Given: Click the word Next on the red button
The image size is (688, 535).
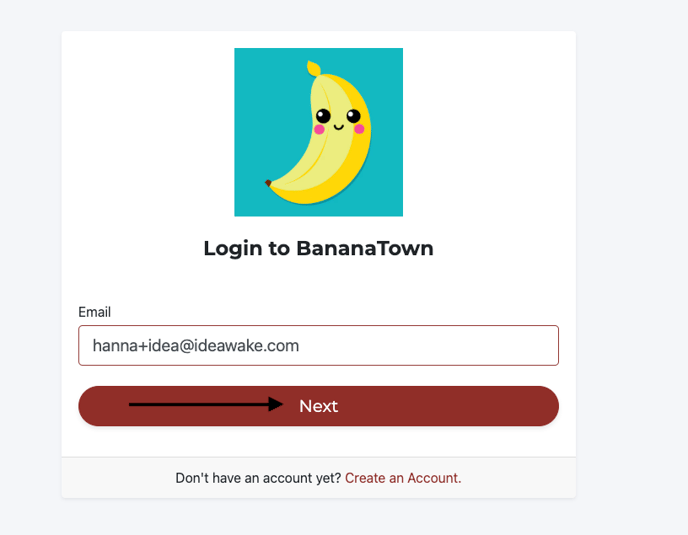Looking at the screenshot, I should 319,406.
